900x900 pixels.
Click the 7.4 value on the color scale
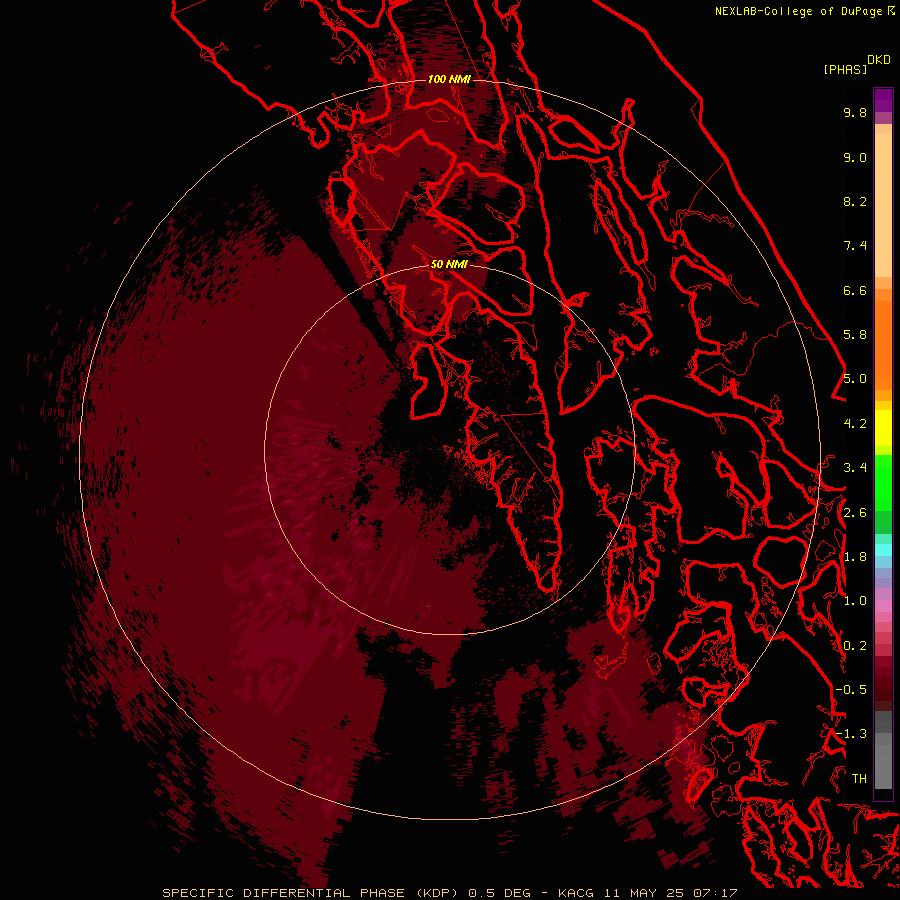855,246
